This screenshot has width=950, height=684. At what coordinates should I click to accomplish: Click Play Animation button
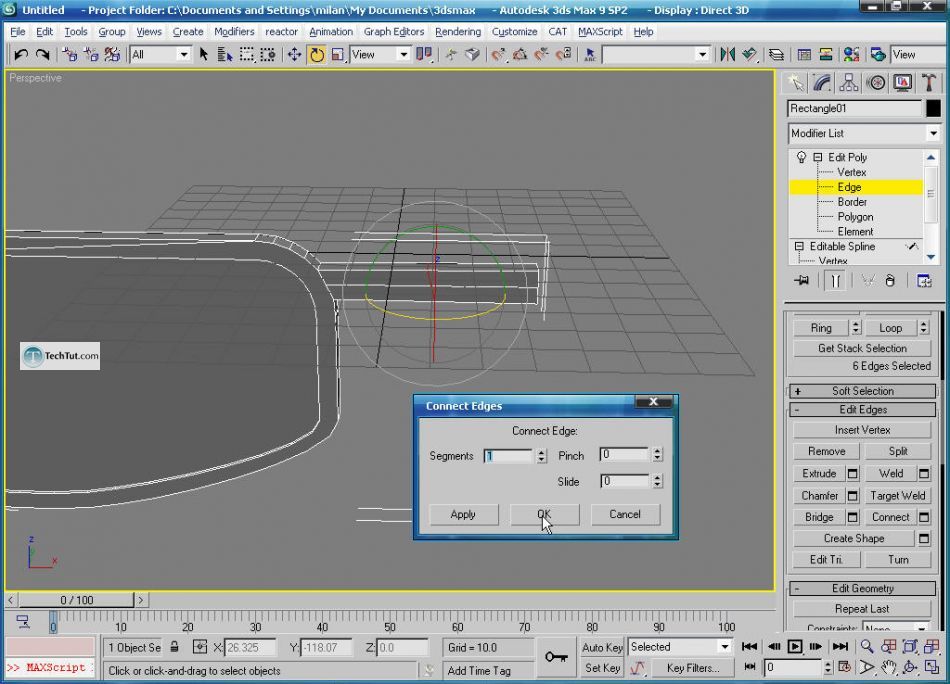(x=795, y=647)
